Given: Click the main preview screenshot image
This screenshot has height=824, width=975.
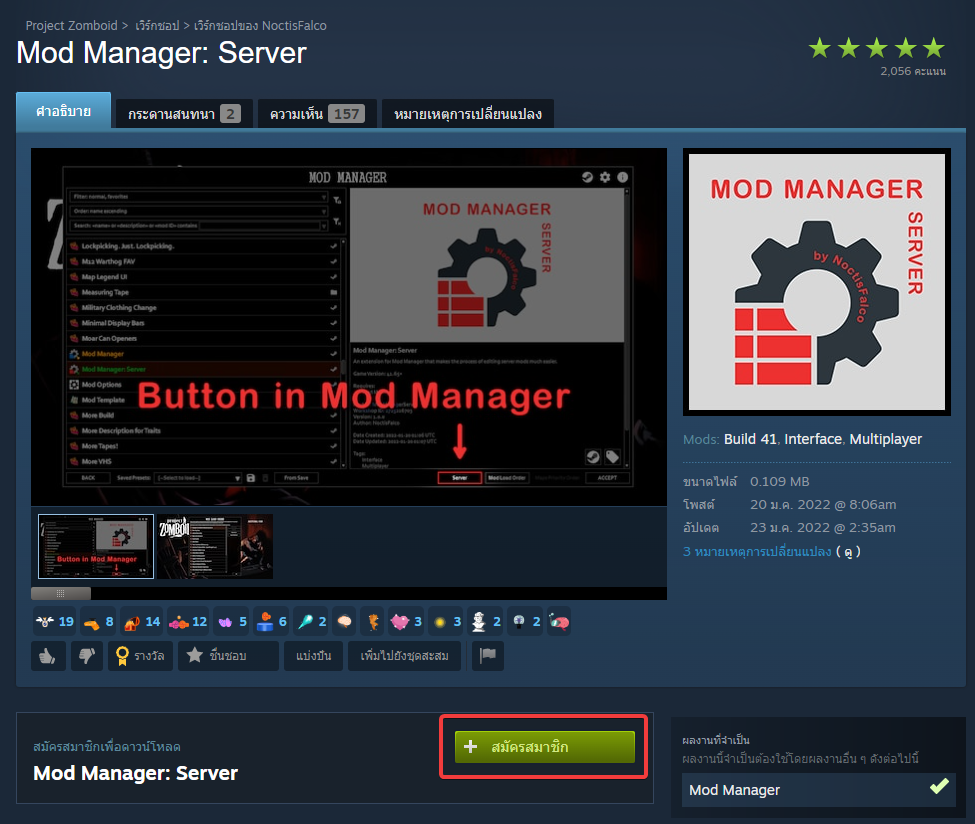Looking at the screenshot, I should point(349,327).
